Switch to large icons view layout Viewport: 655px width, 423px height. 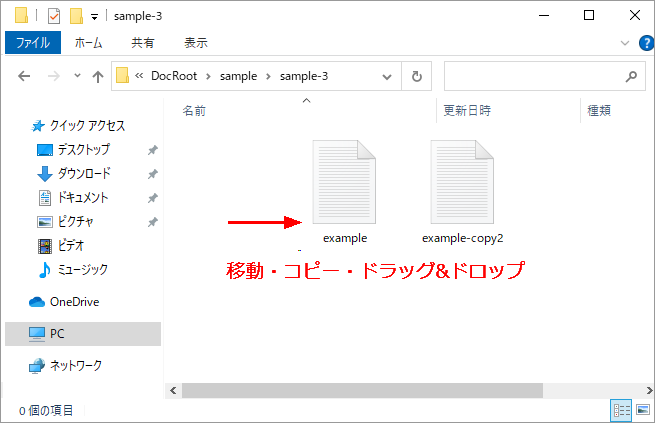click(642, 410)
